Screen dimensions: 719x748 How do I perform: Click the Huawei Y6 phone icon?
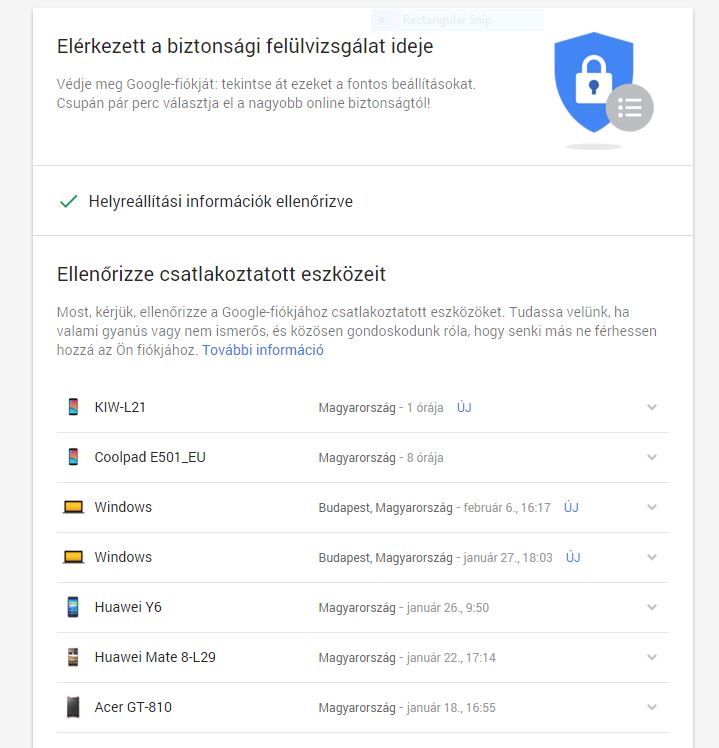pyautogui.click(x=73, y=607)
